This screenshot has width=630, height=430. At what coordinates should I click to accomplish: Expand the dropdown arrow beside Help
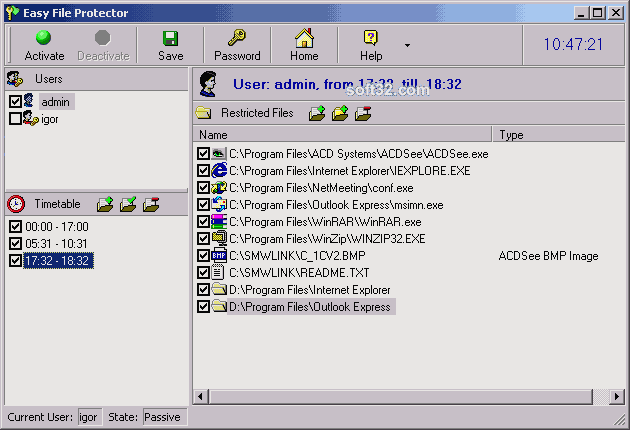pos(407,45)
